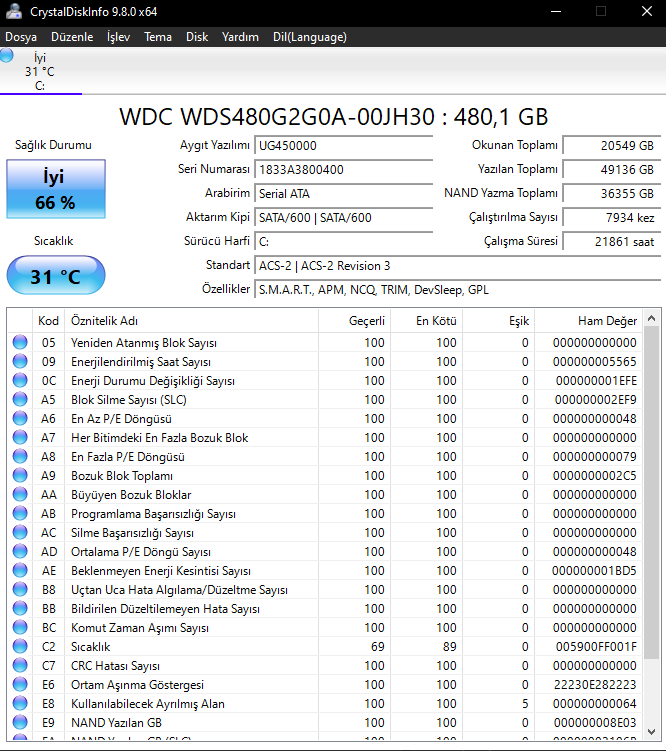Click the status icon for Sıcaklık row C2
The width and height of the screenshot is (666, 751).
point(20,646)
